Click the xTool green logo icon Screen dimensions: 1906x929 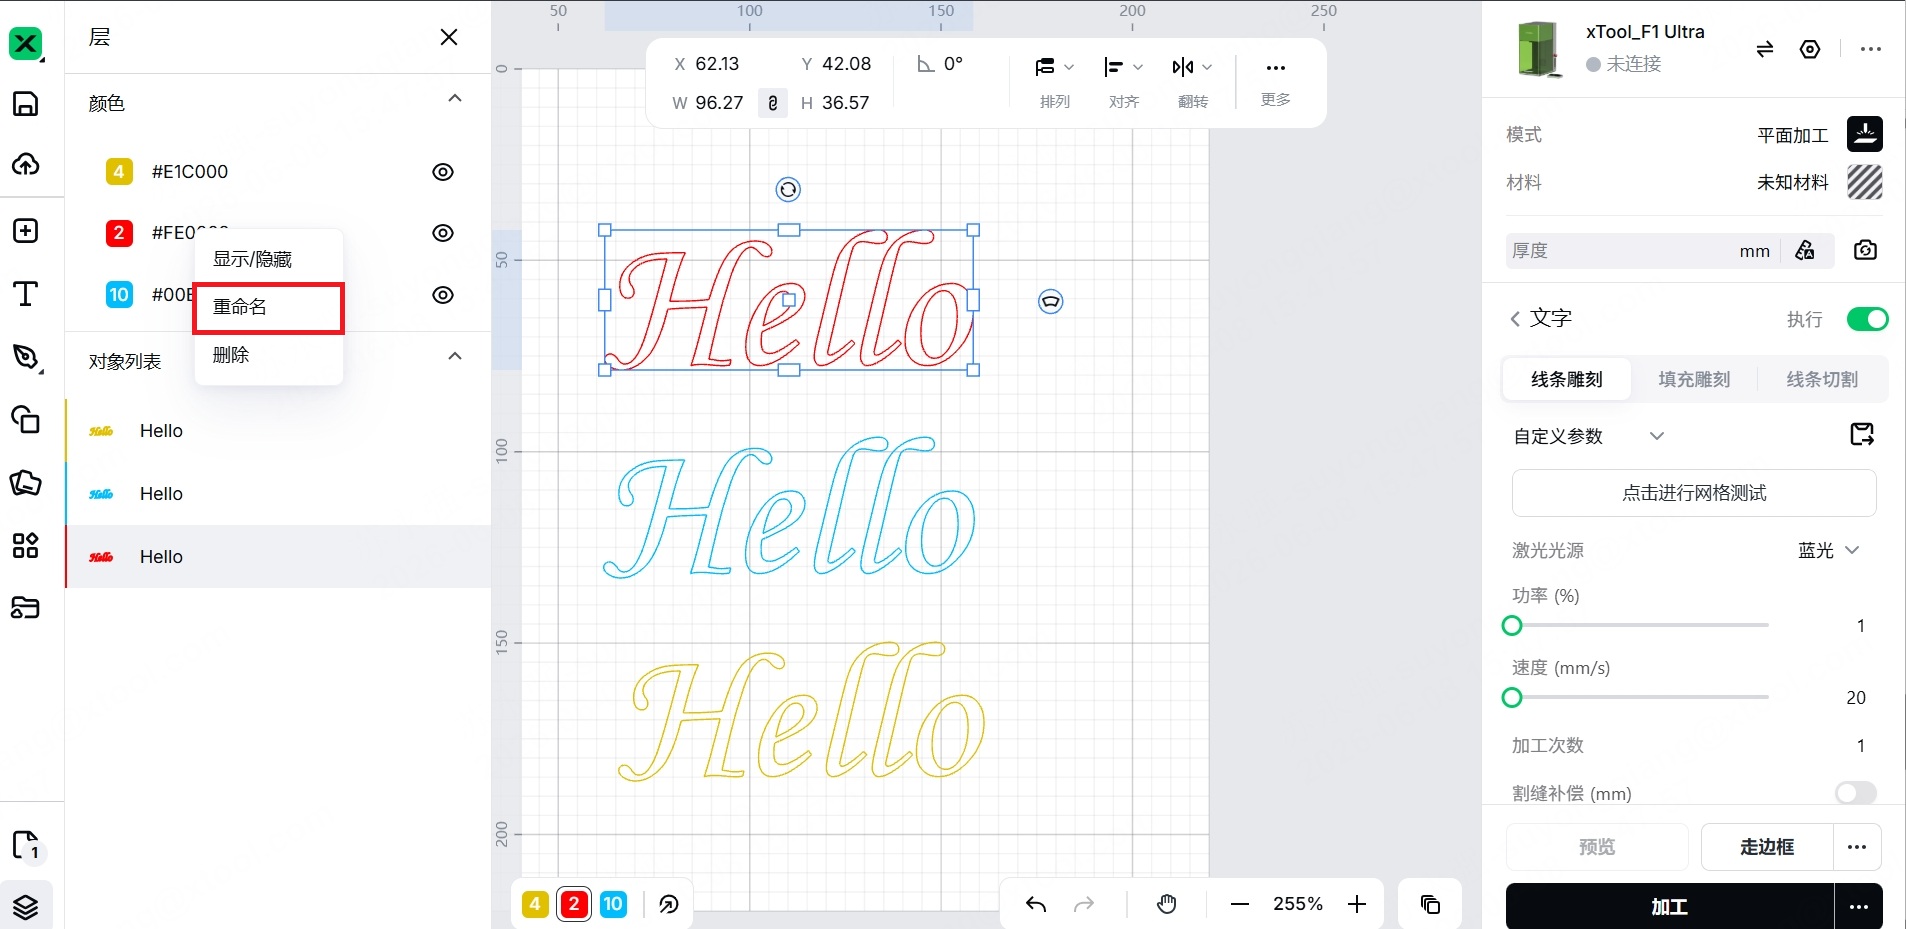pyautogui.click(x=25, y=43)
